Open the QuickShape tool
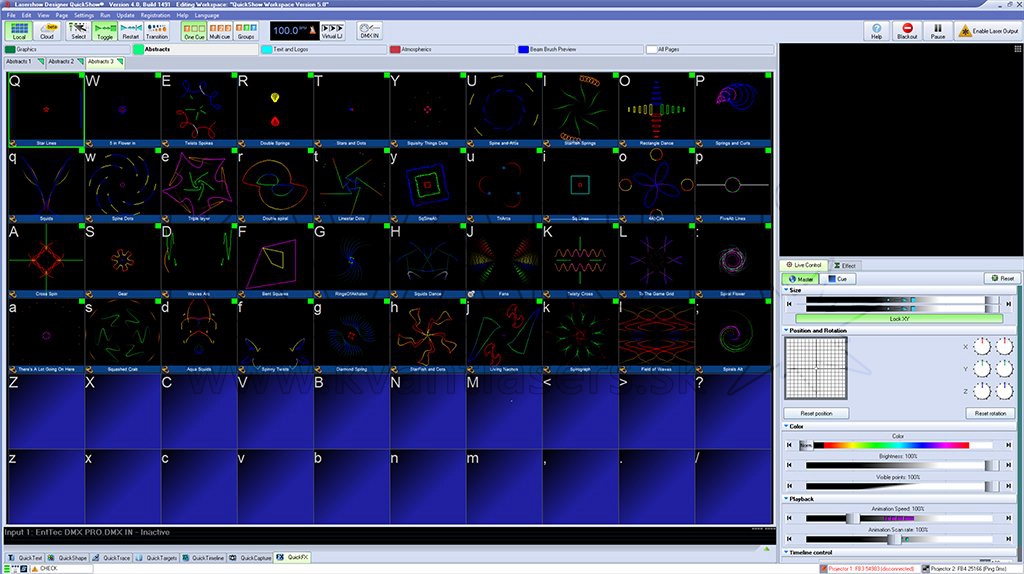Screen dimensions: 1024x574 (x=67, y=558)
